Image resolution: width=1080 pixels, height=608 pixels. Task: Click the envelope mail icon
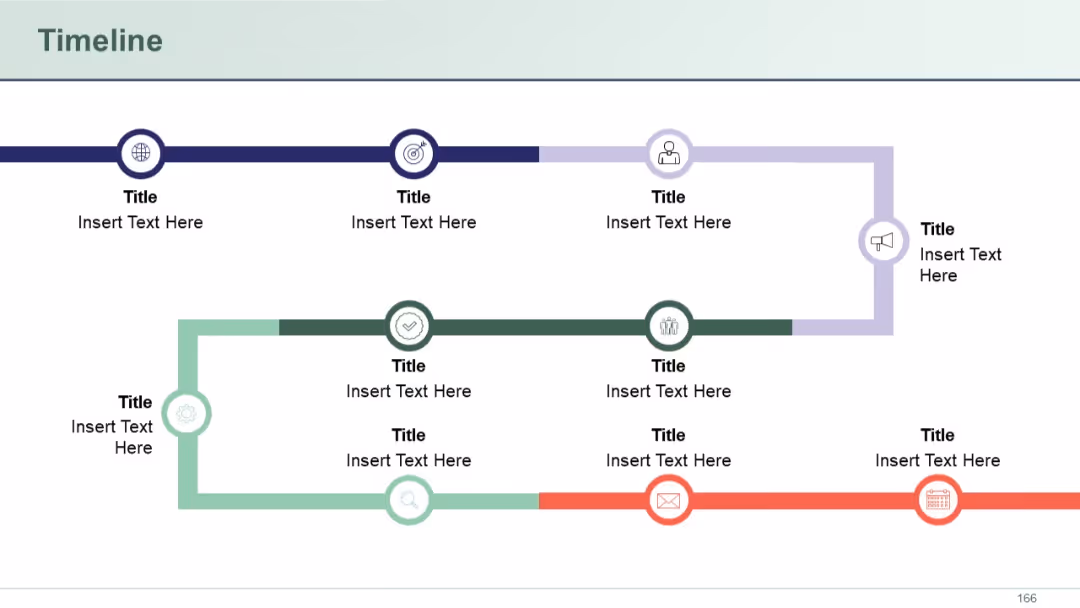click(x=668, y=500)
